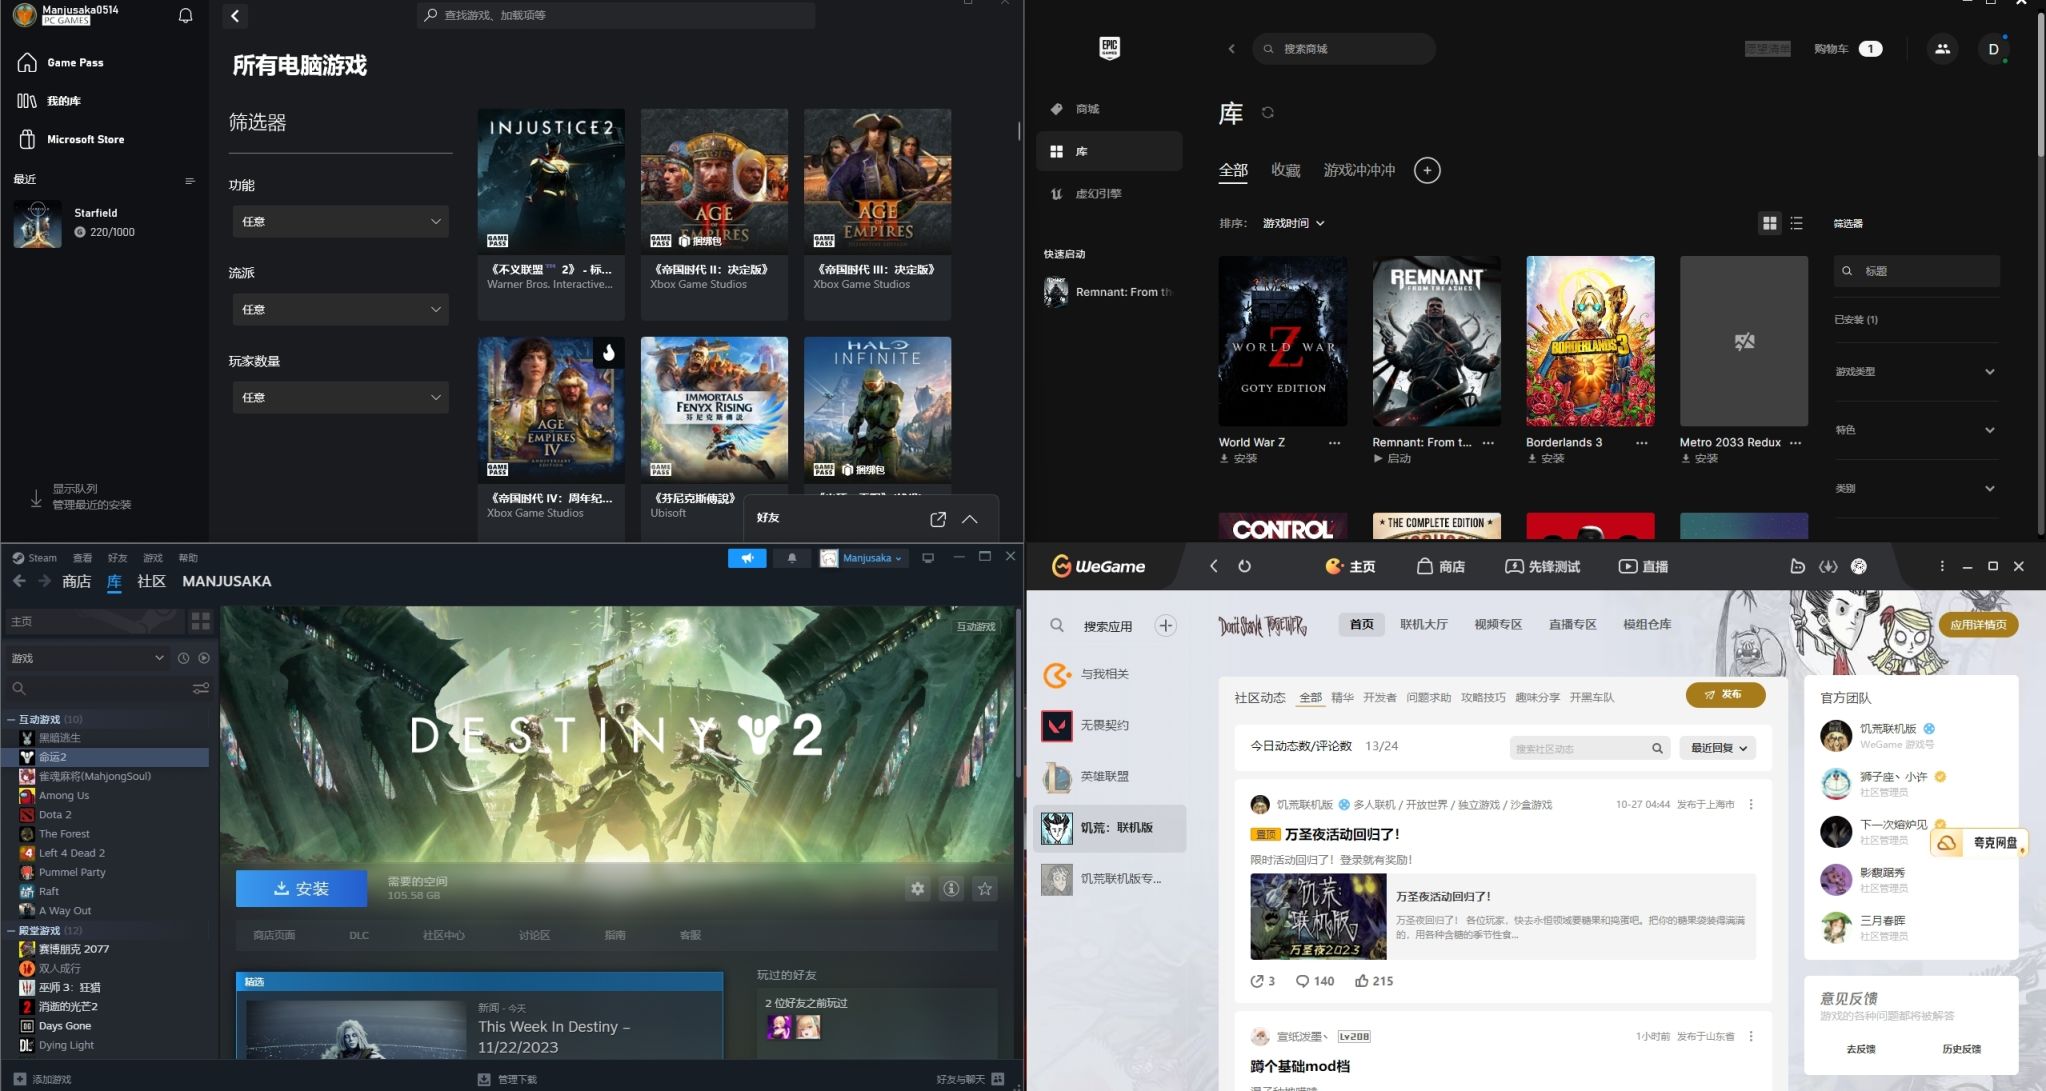Viewport: 2046px width, 1091px height.
Task: Open Steam 查看 menu
Action: tap(82, 558)
